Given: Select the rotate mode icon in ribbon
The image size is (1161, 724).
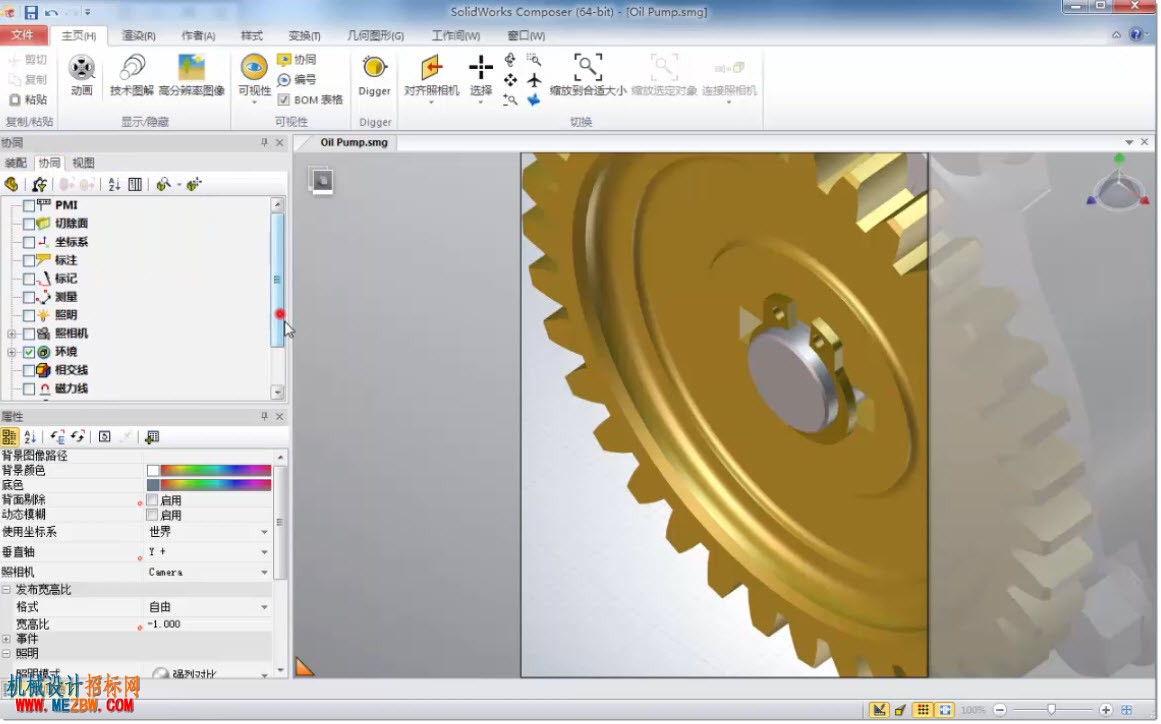Looking at the screenshot, I should click(510, 60).
